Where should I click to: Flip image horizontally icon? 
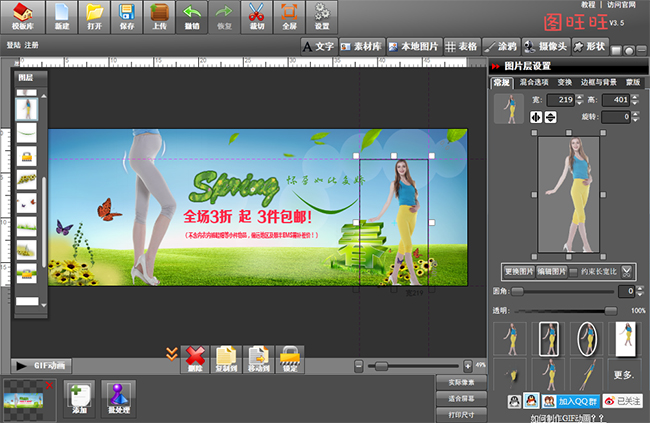coord(536,117)
